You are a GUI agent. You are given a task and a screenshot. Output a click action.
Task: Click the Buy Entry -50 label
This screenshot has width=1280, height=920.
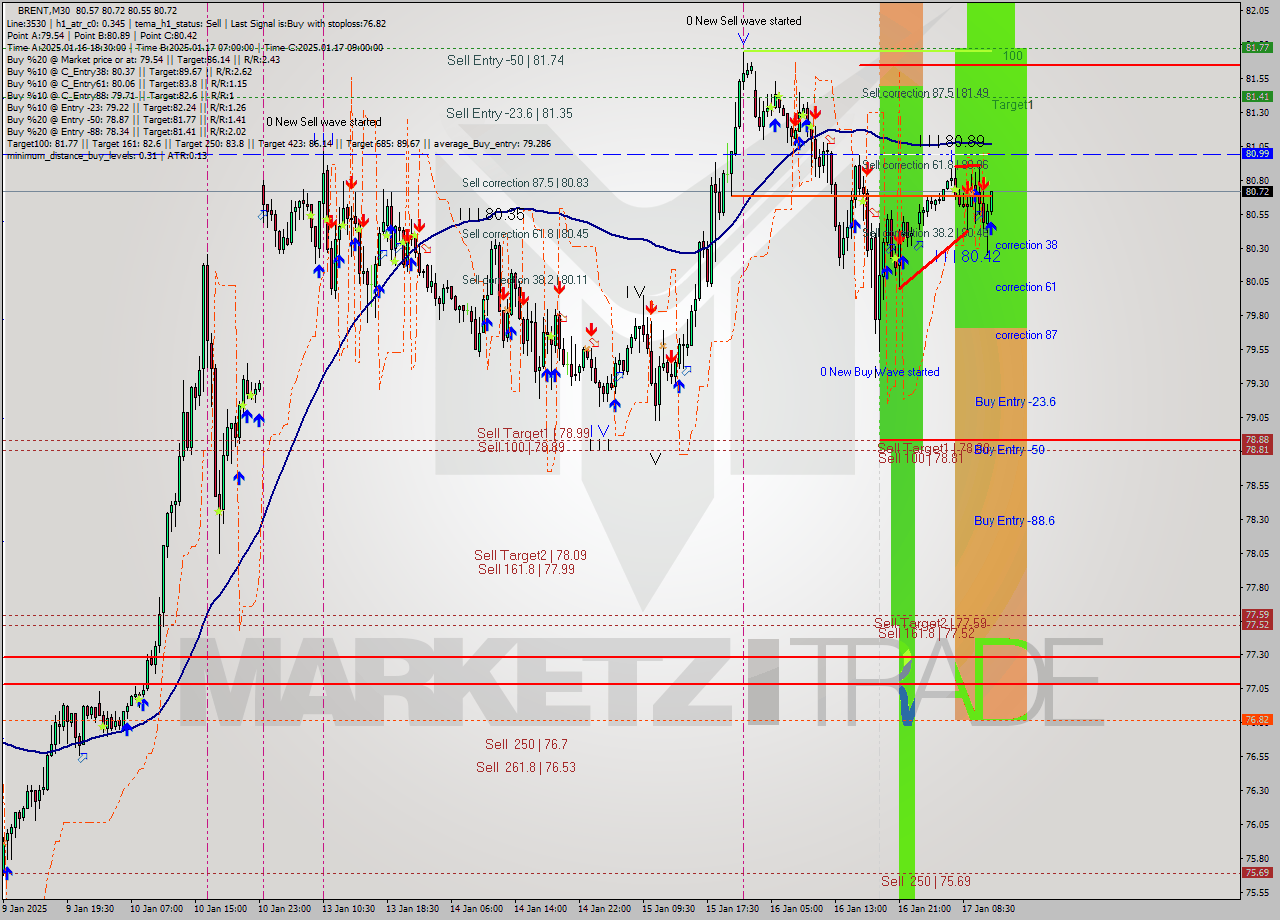click(x=1010, y=450)
